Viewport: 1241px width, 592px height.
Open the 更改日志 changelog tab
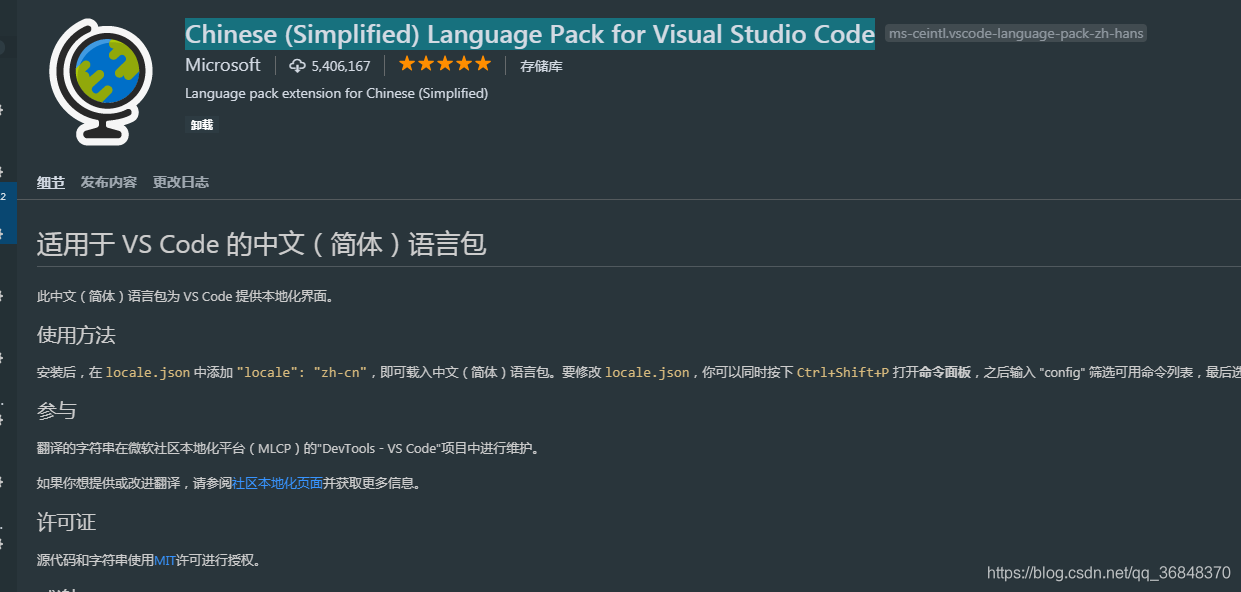[181, 182]
